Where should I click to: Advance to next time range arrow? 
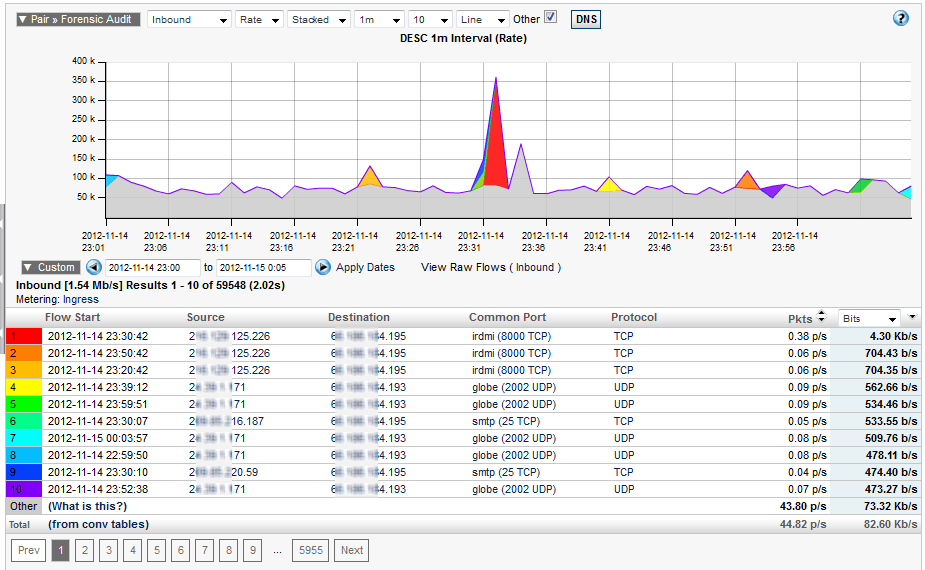tap(323, 267)
